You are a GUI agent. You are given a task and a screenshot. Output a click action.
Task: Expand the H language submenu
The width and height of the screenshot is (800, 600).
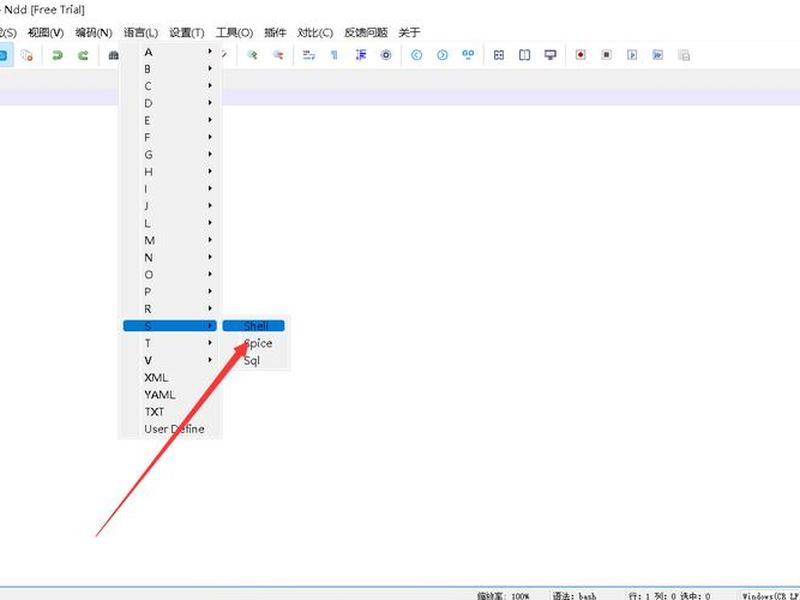pos(170,172)
